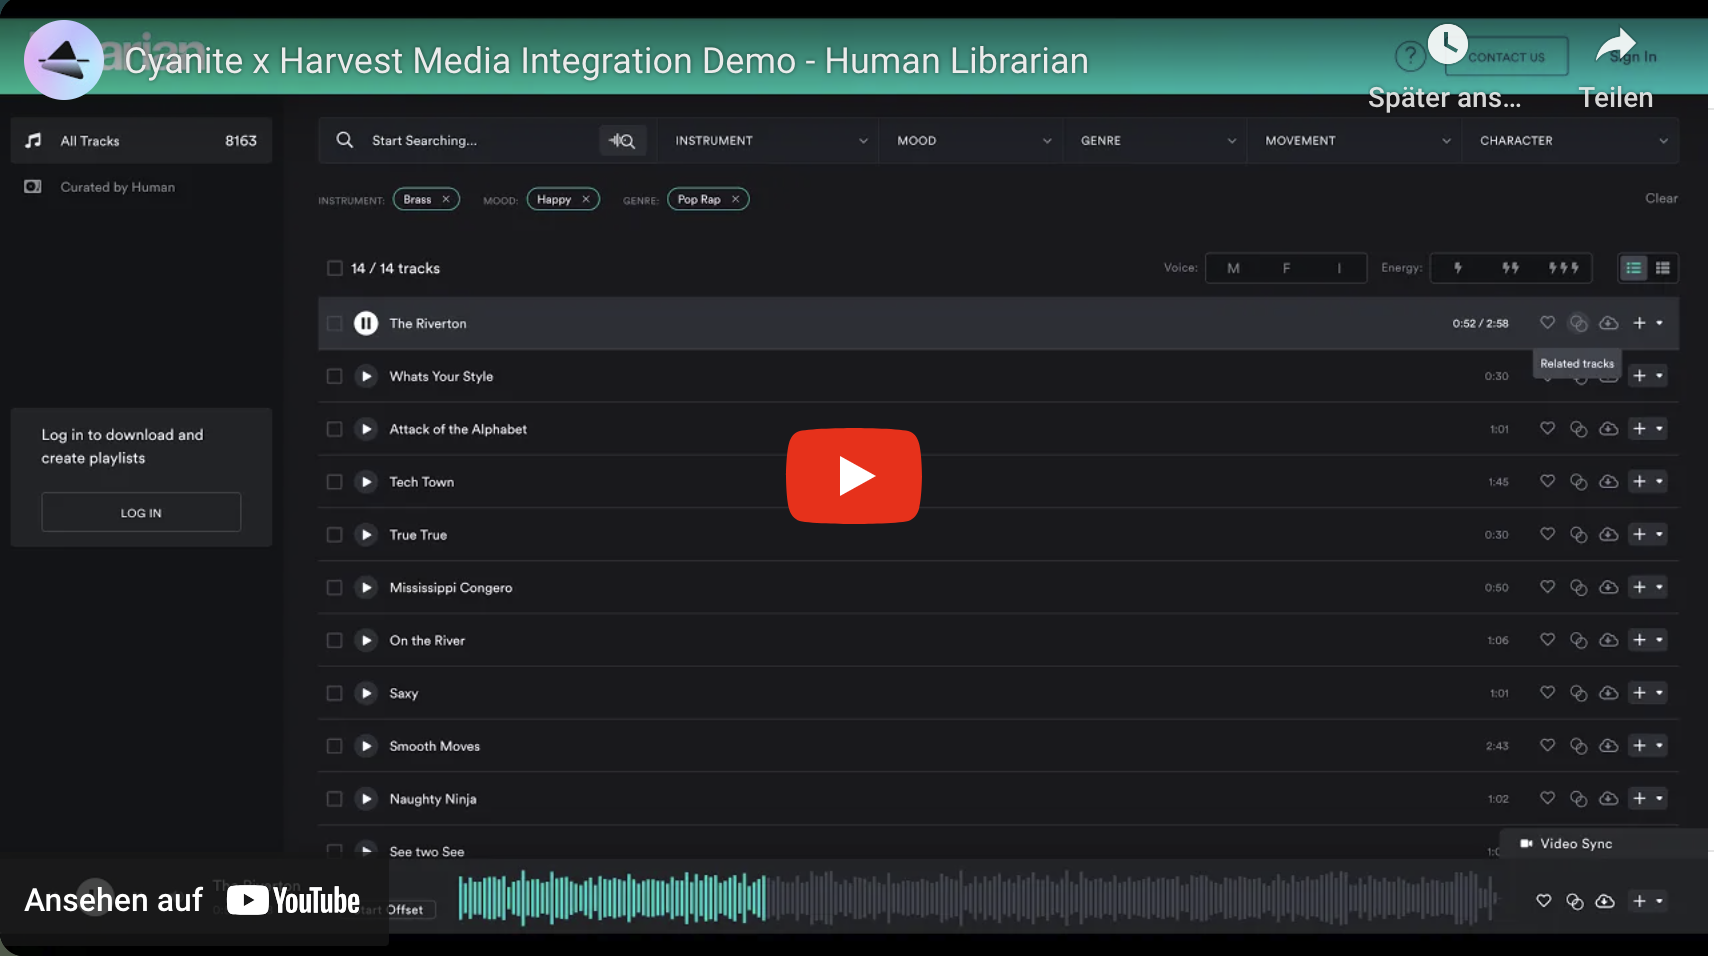Play the Whats Your Style track
This screenshot has width=1714, height=956.
click(x=366, y=376)
